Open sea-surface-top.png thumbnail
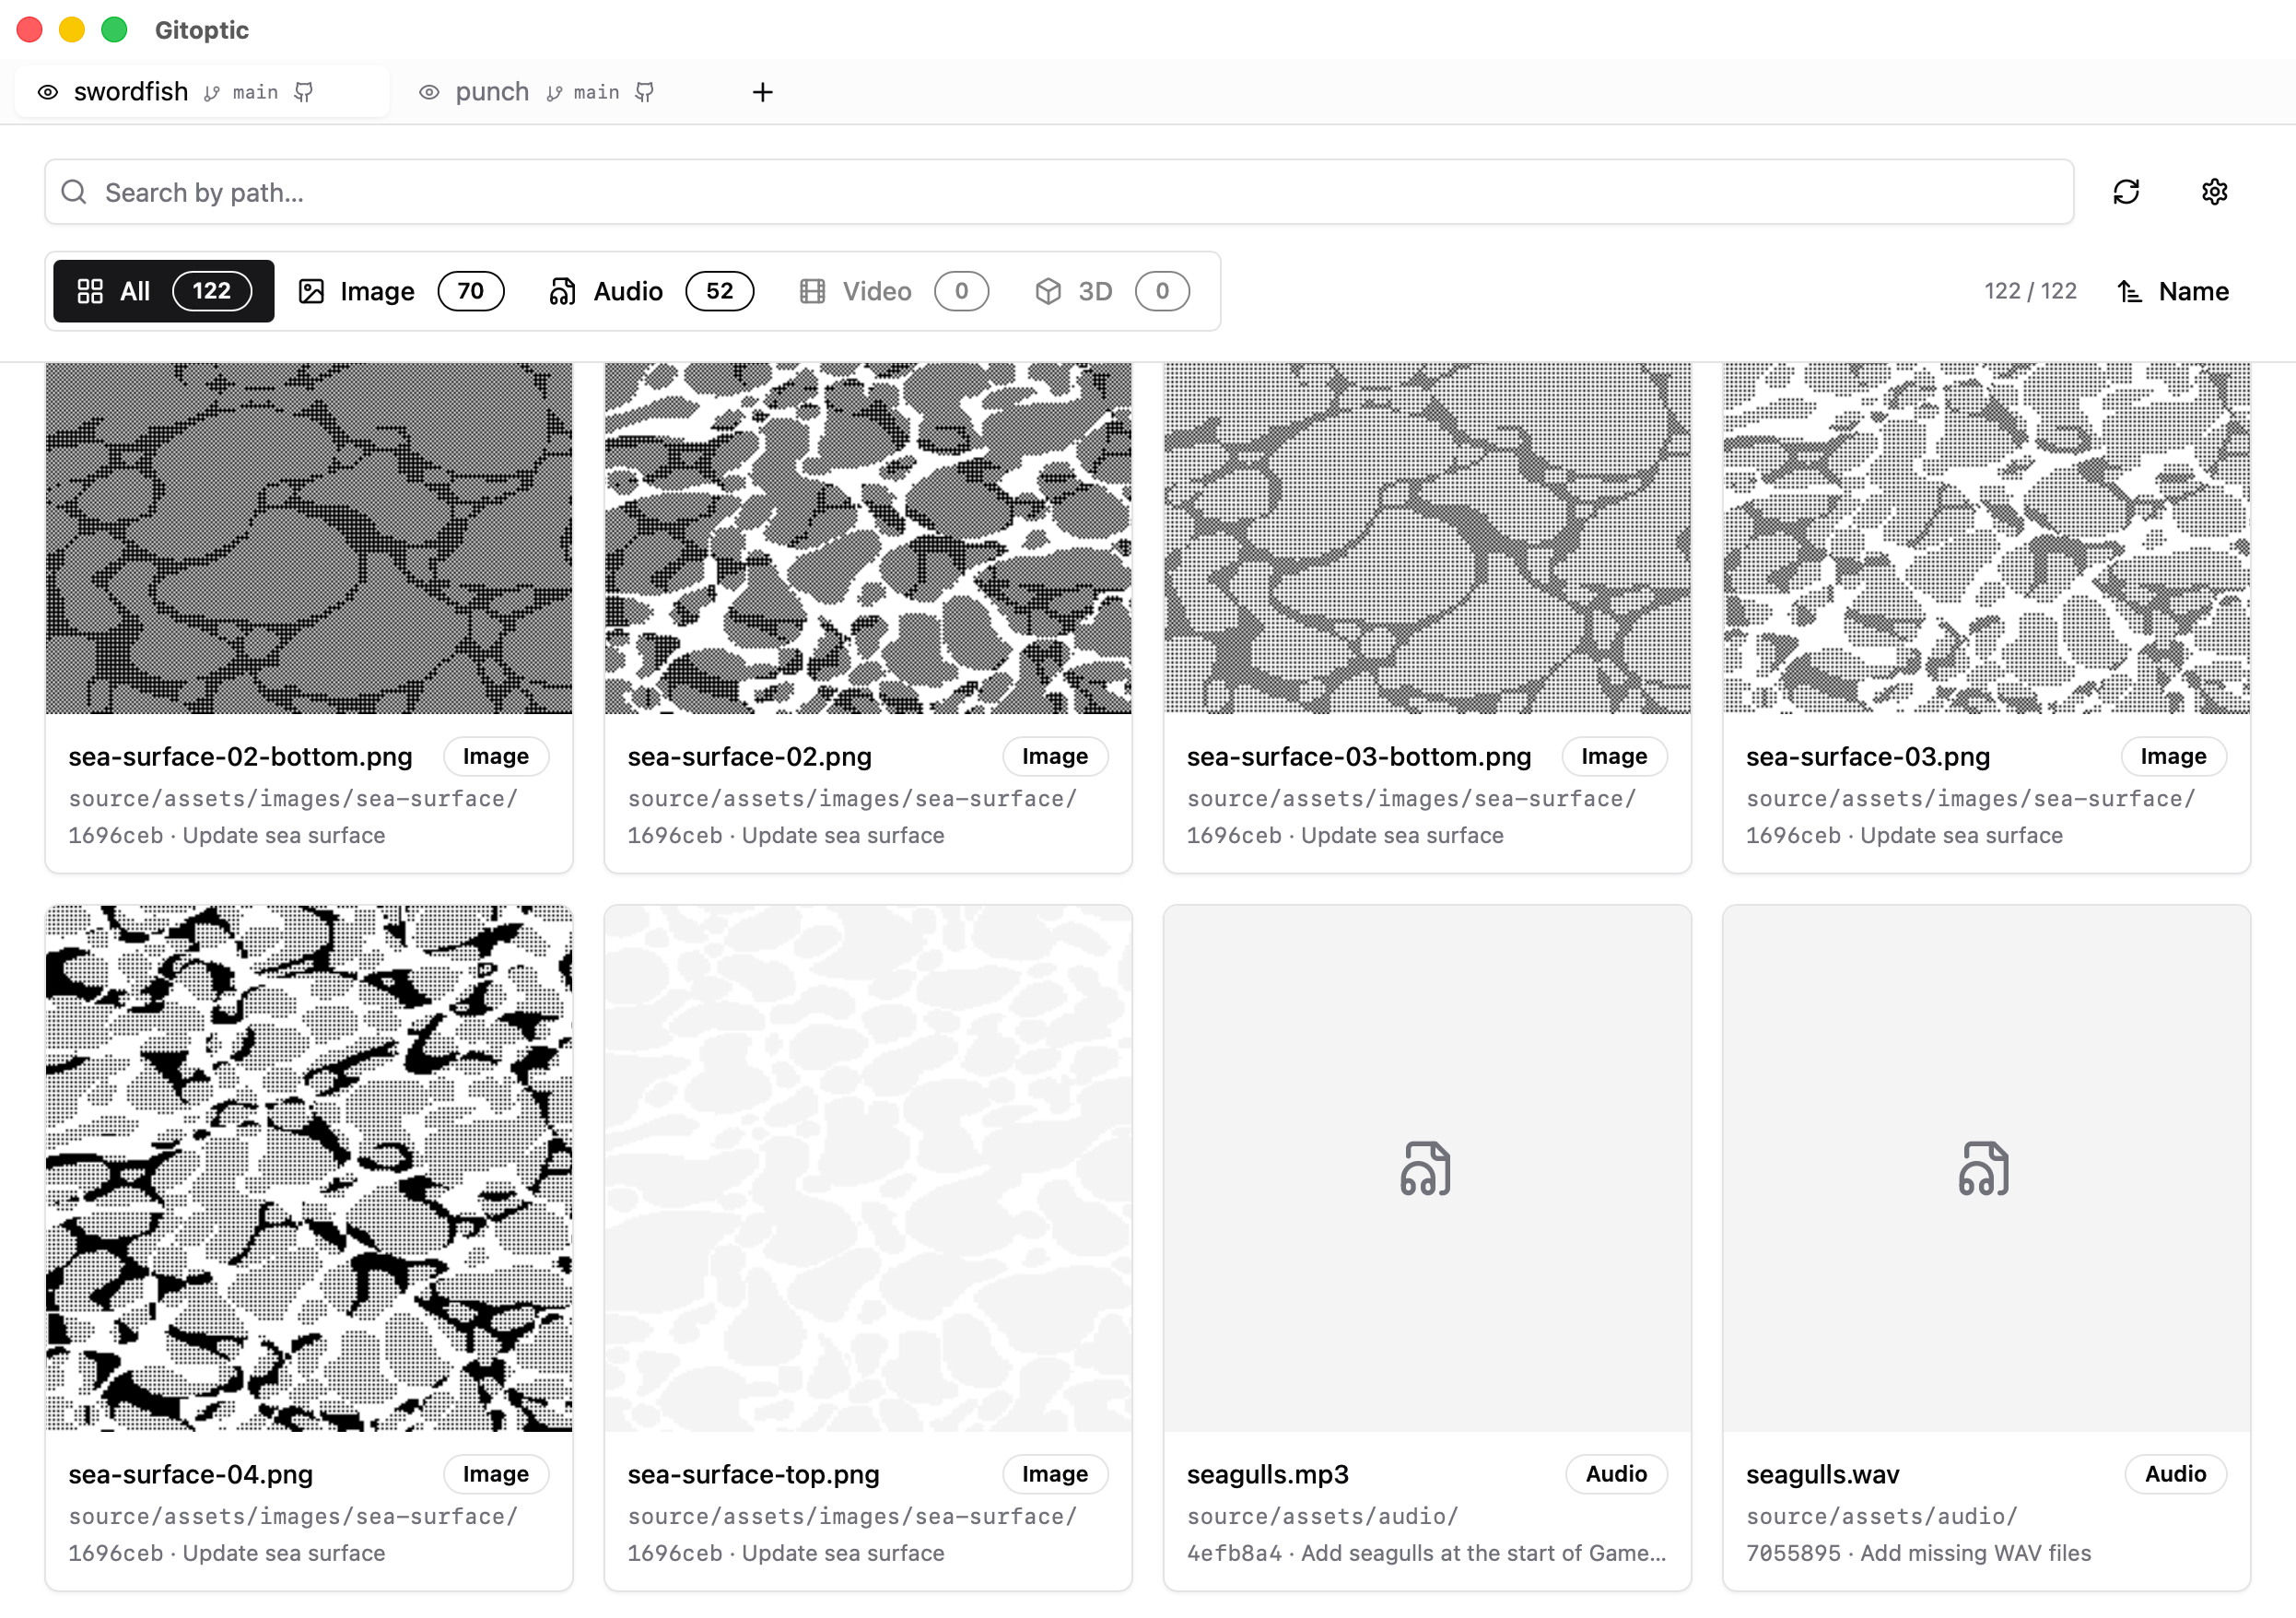 point(868,1169)
